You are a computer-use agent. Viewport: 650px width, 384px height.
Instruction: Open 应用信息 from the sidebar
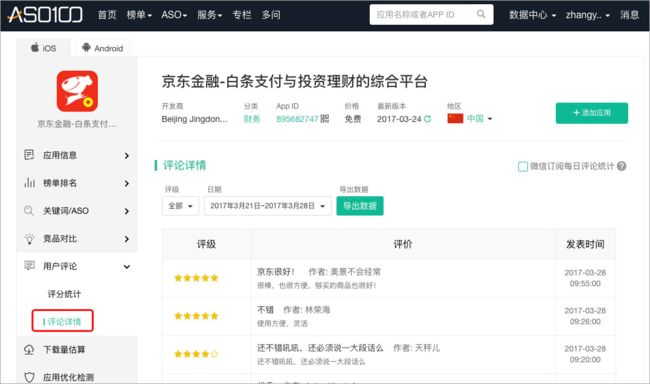[x=77, y=155]
